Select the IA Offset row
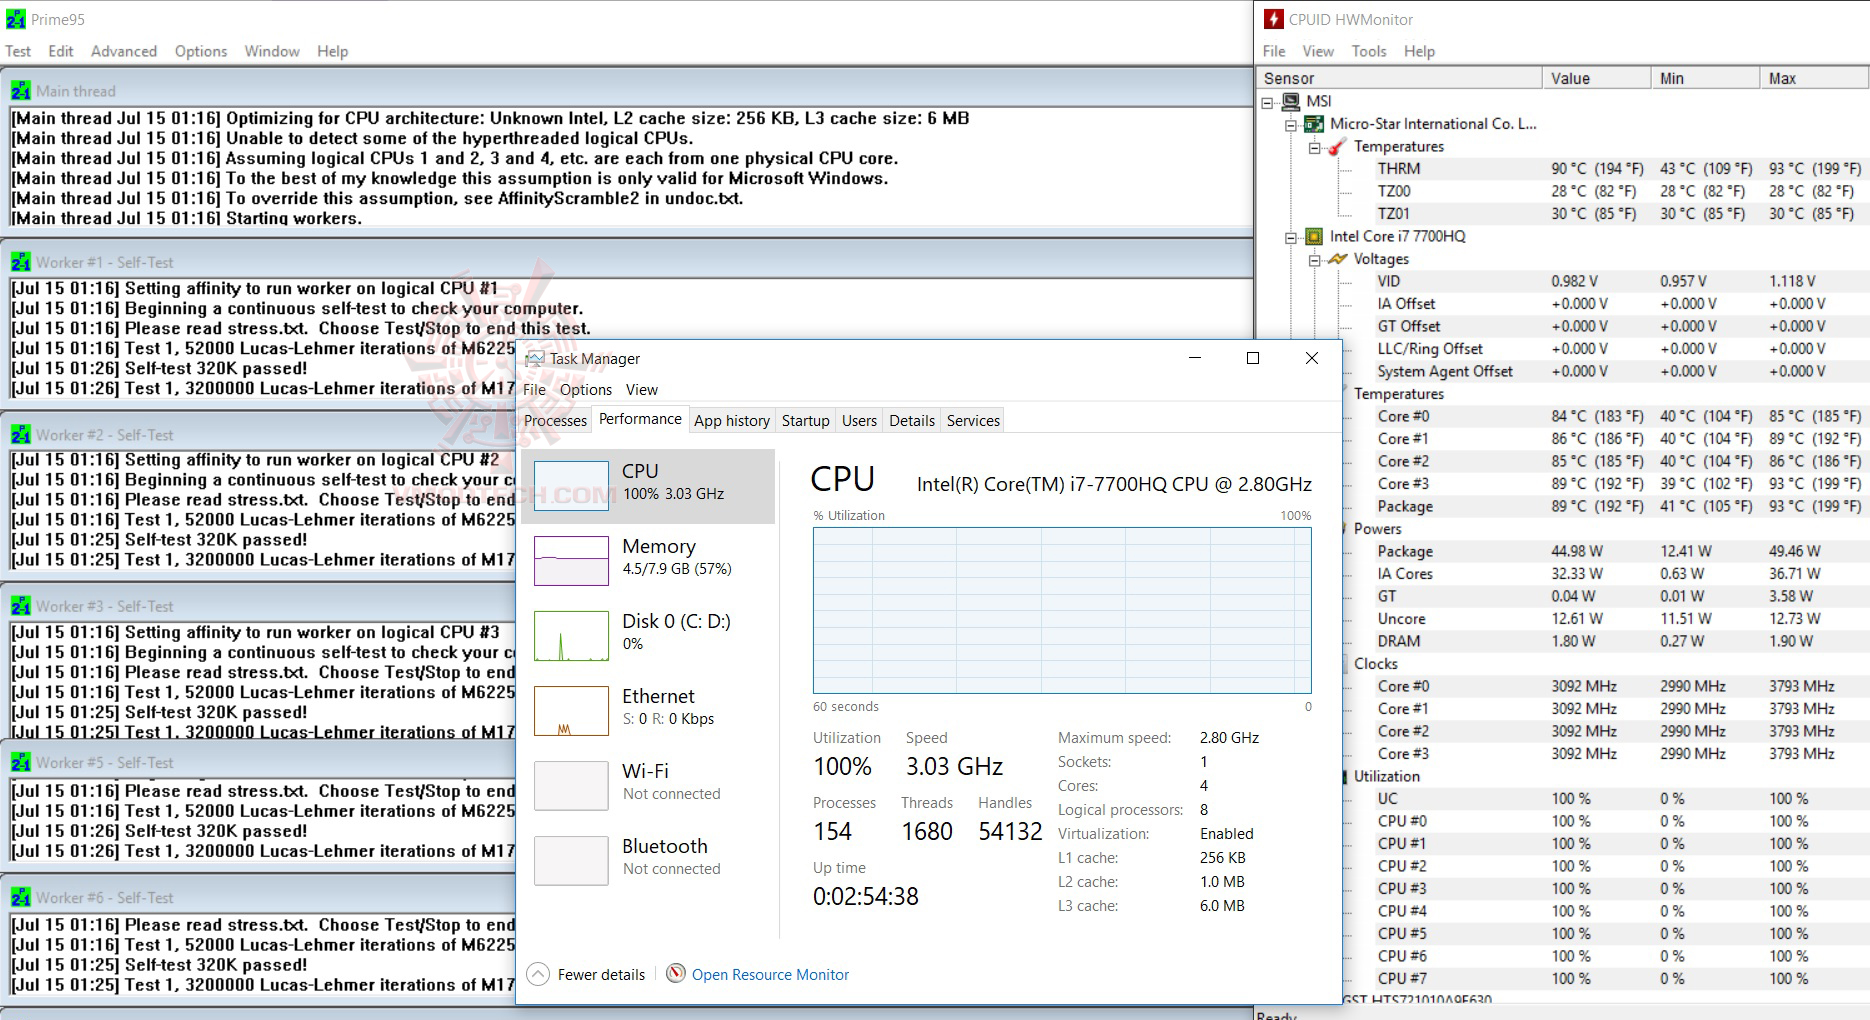 (x=1619, y=304)
